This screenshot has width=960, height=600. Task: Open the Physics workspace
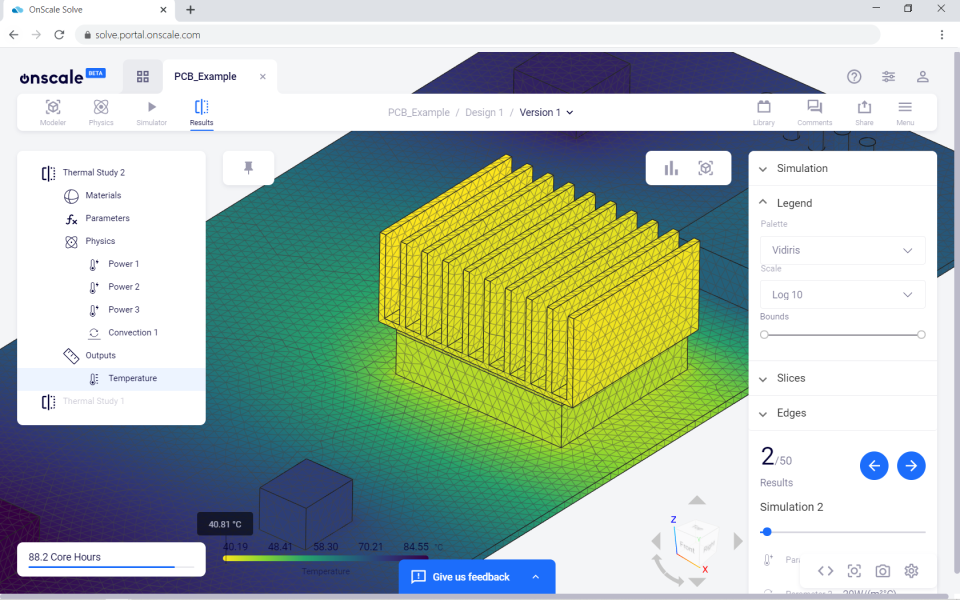point(101,113)
